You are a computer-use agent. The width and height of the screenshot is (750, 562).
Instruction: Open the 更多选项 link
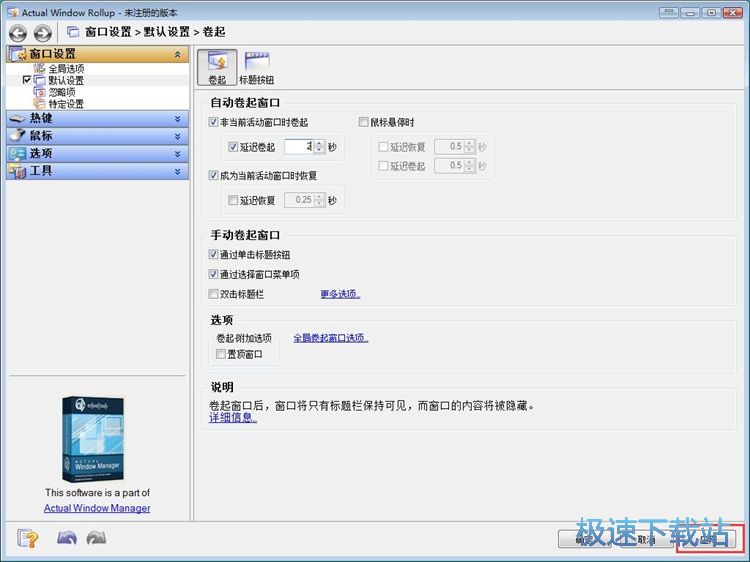(x=340, y=294)
